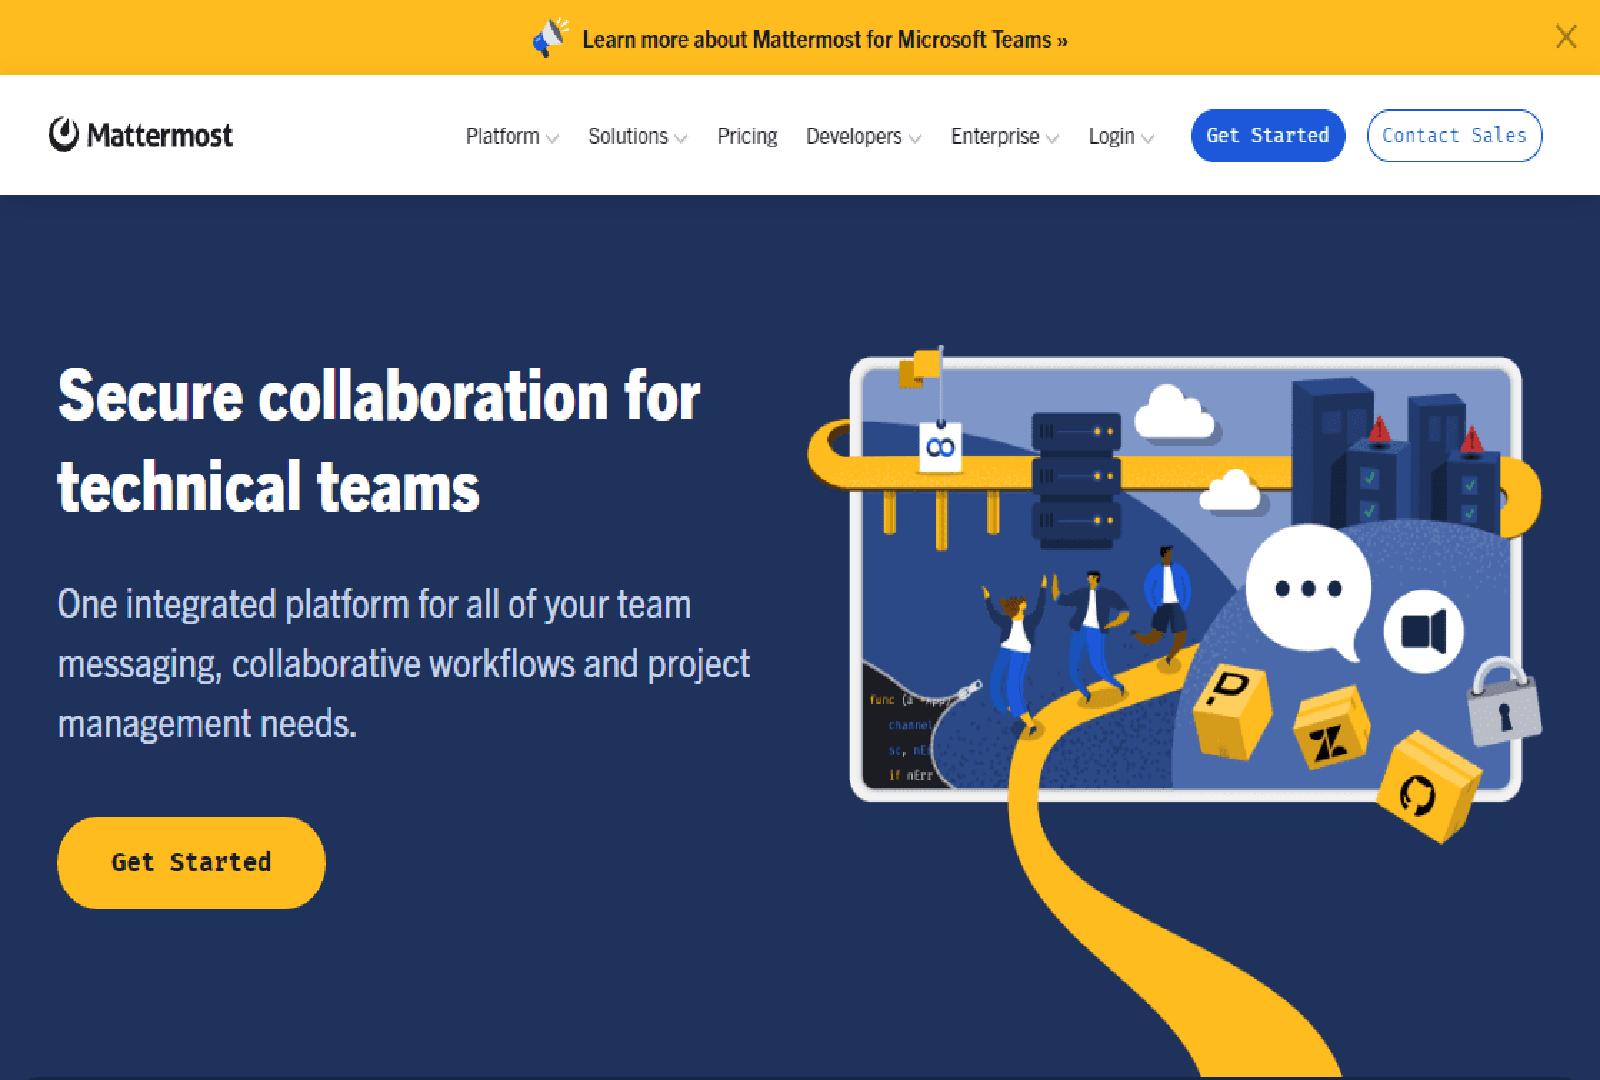The width and height of the screenshot is (1600, 1080).
Task: Expand the Platform dropdown menu
Action: (x=512, y=136)
